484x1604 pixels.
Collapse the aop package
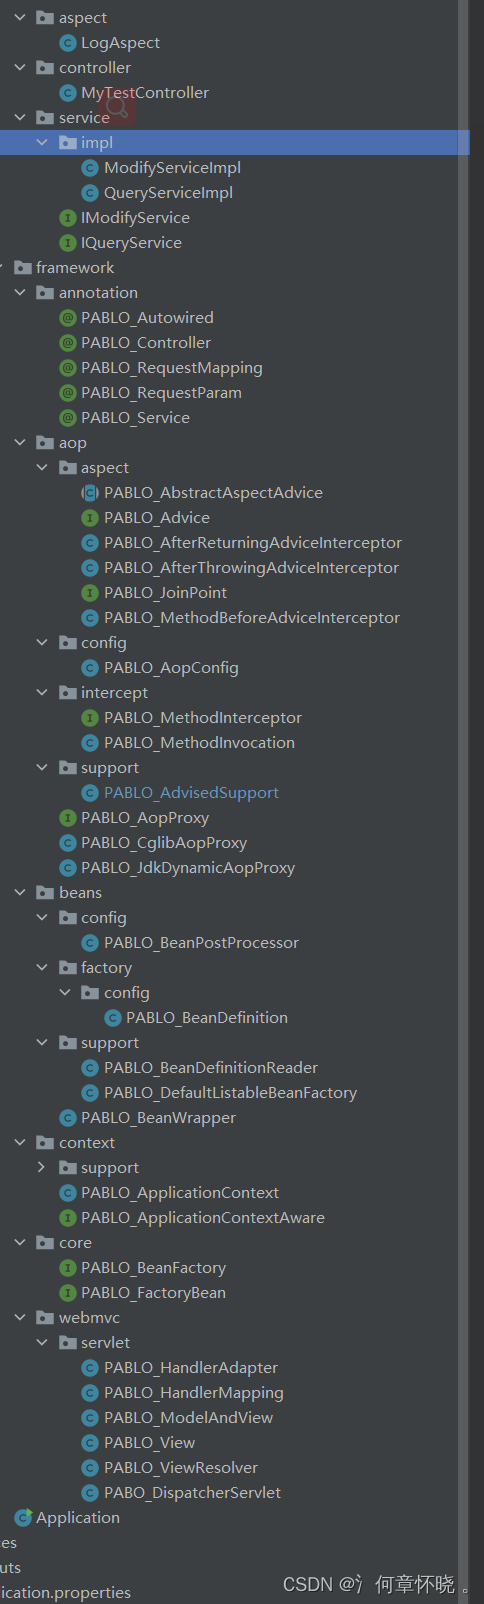[20, 443]
